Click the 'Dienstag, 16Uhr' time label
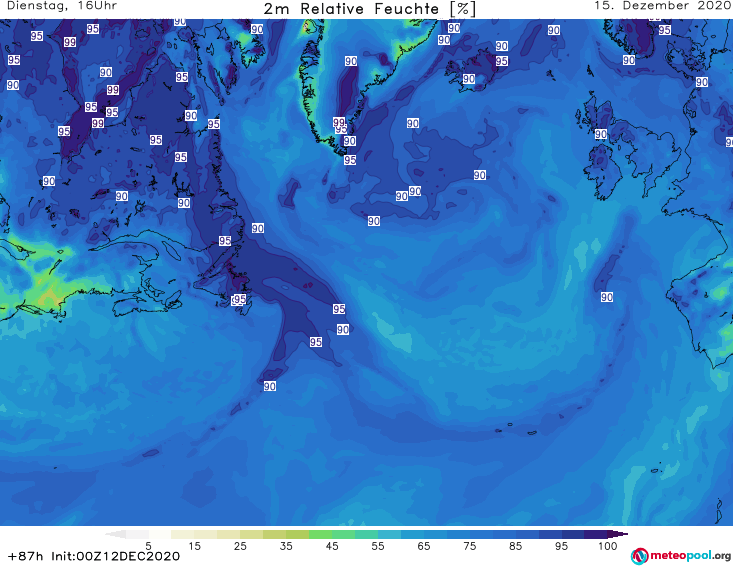Image resolution: width=733 pixels, height=566 pixels. coord(62,6)
